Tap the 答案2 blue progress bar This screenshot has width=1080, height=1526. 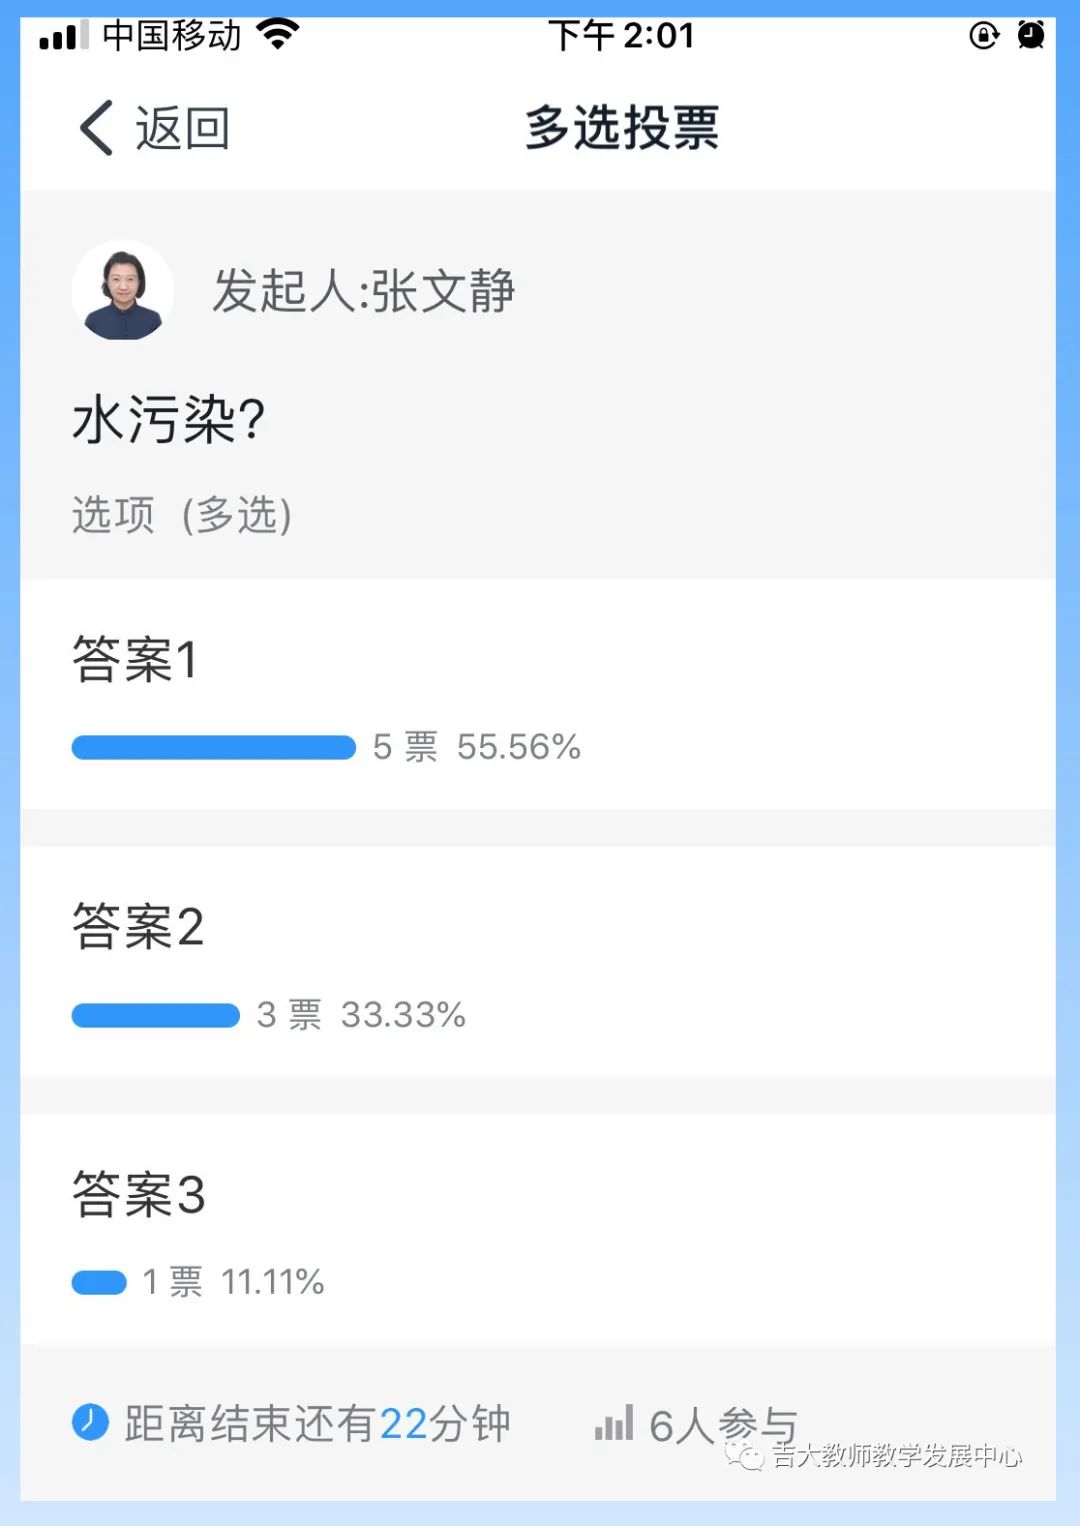tap(156, 1016)
